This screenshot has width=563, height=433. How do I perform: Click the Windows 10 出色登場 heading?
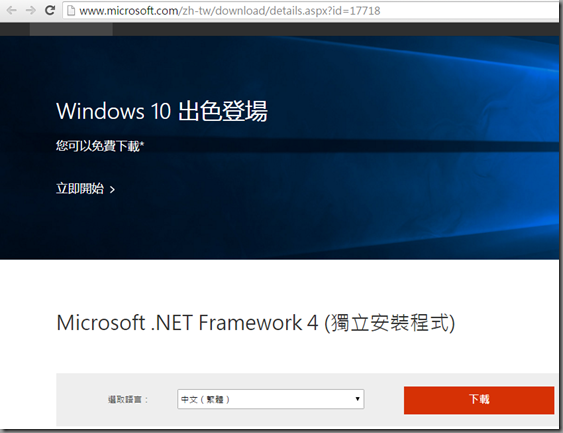coord(162,111)
